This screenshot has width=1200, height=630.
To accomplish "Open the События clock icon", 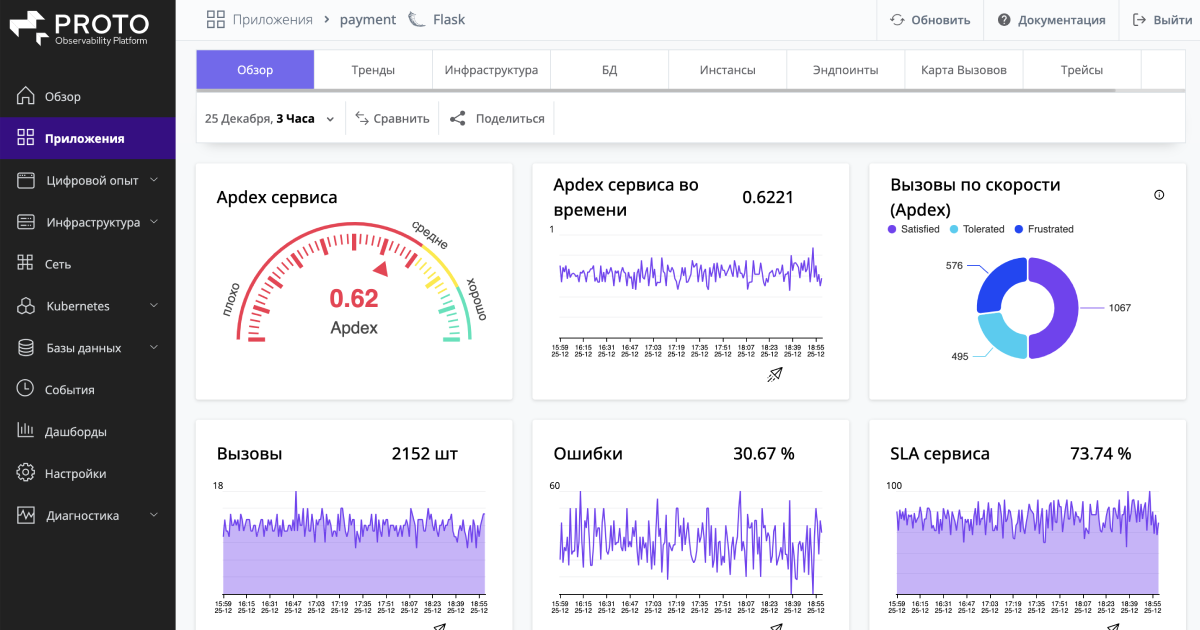I will point(25,389).
